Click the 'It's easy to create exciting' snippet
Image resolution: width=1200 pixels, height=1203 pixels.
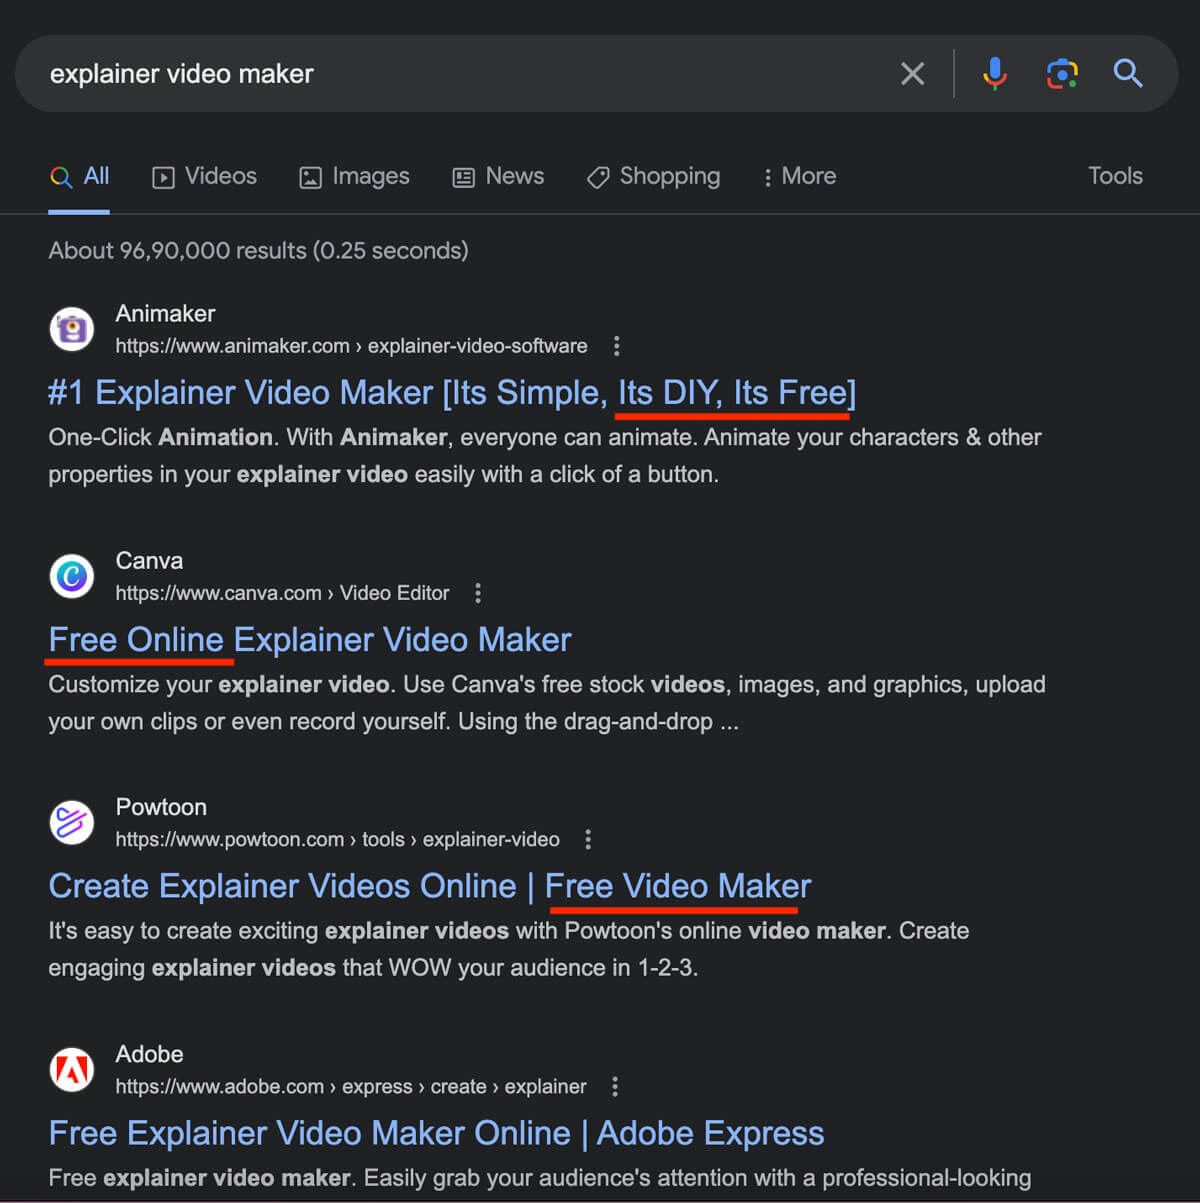click(509, 949)
